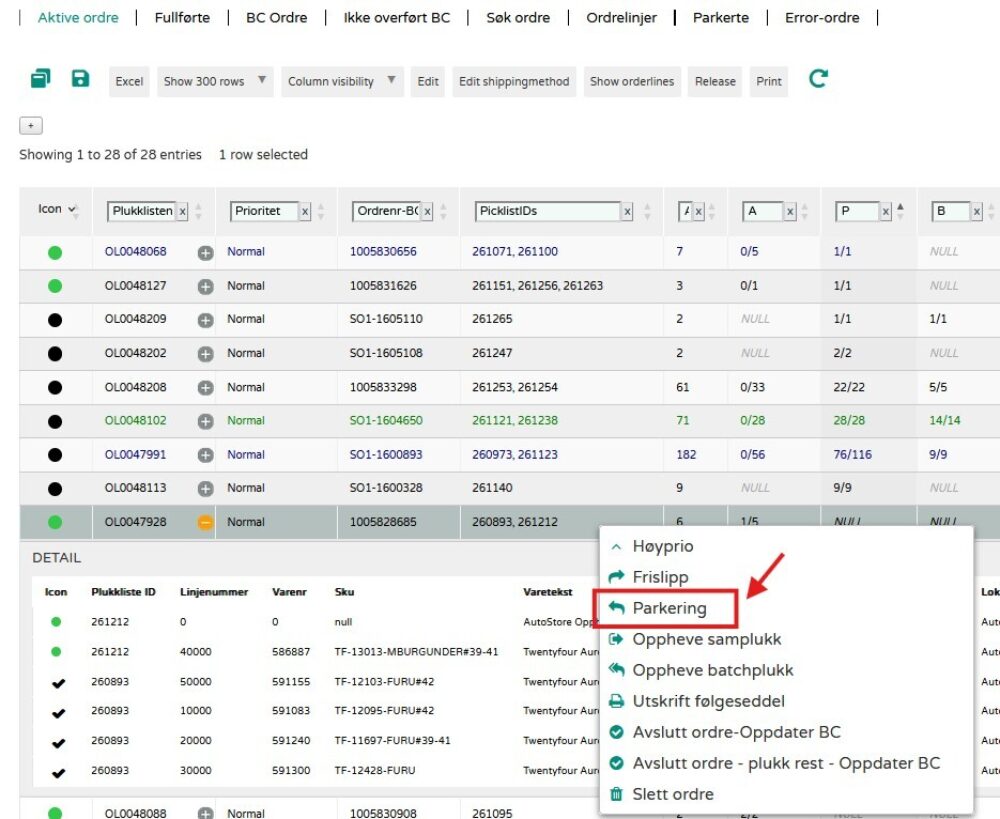Viewport: 1000px width, 819px height.
Task: Open the Error-ordre tab
Action: [822, 18]
